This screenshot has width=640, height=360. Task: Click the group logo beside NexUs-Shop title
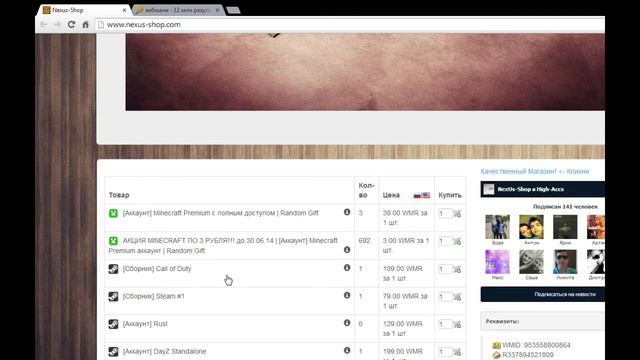click(x=489, y=189)
